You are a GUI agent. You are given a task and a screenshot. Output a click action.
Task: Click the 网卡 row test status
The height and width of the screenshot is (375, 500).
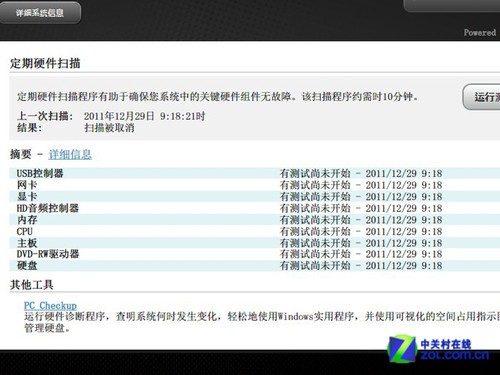pyautogui.click(x=361, y=185)
